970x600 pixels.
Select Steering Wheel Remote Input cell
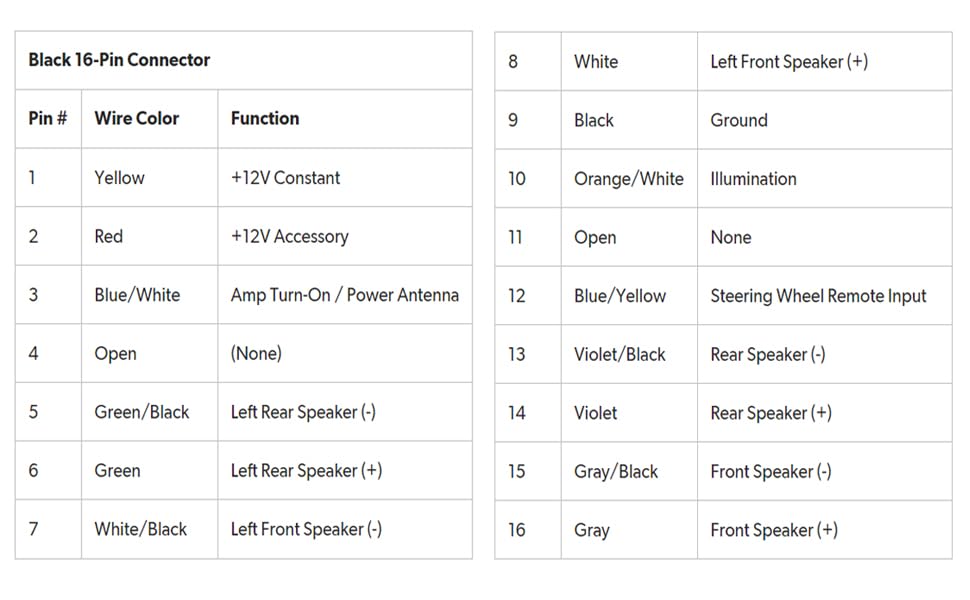point(818,296)
